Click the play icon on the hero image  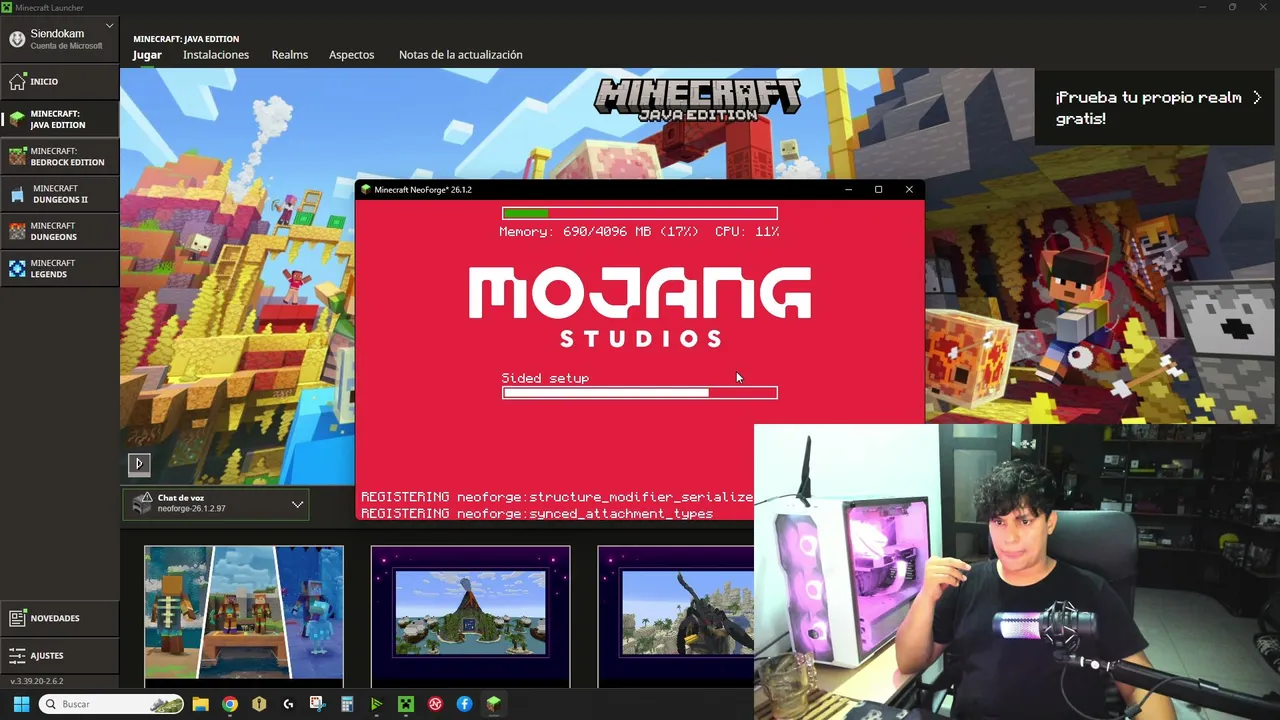[139, 463]
